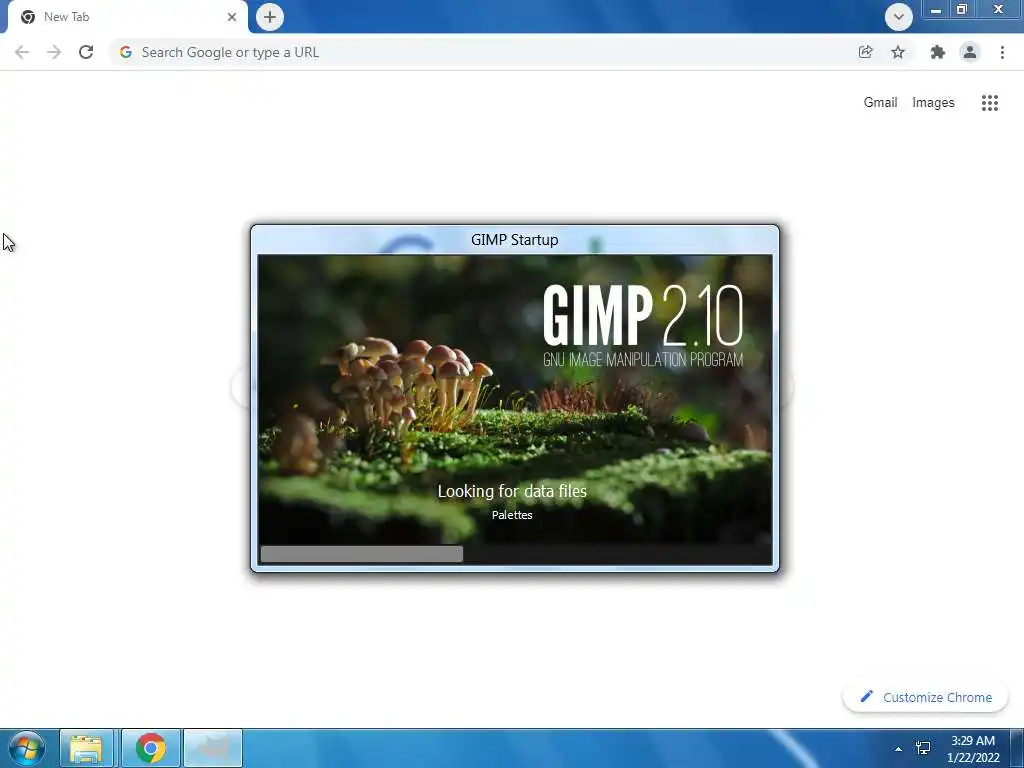Open a new tab with the plus button
The image size is (1024, 768).
tap(270, 17)
